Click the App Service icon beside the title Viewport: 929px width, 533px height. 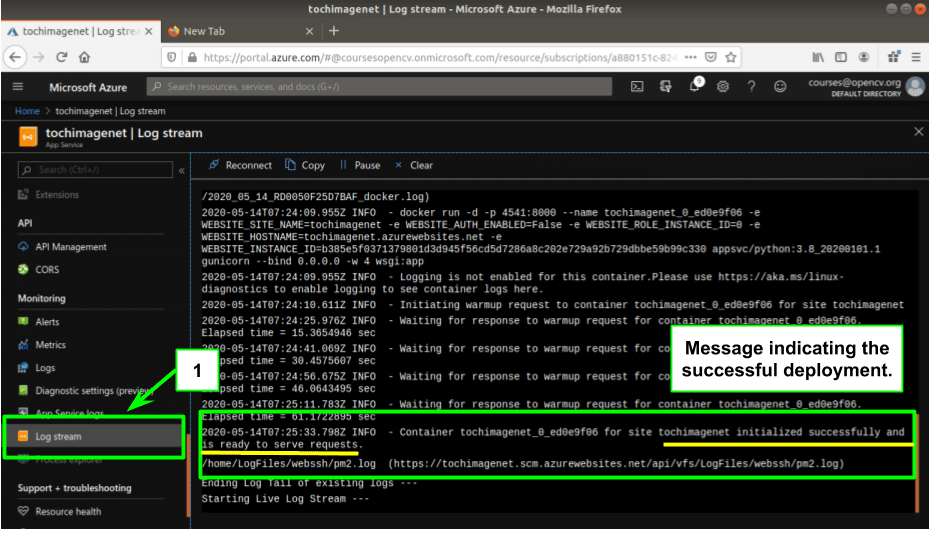click(28, 136)
